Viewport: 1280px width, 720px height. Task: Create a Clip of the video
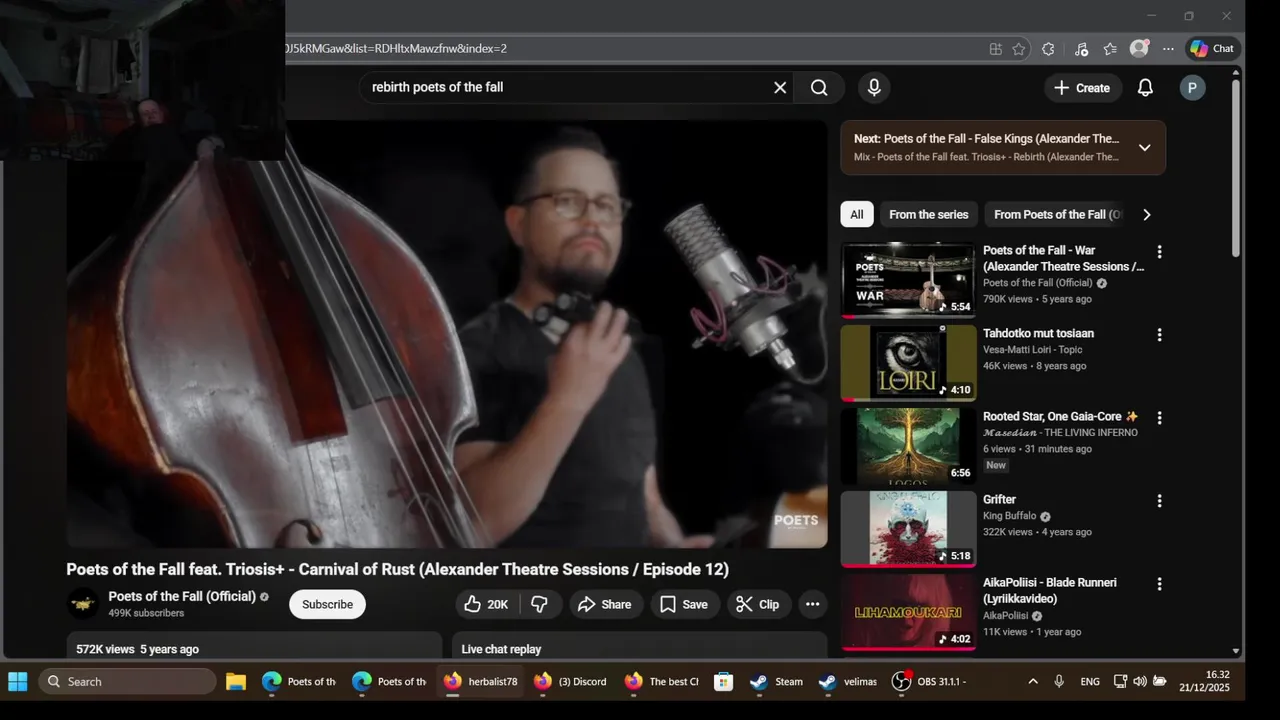pos(758,604)
